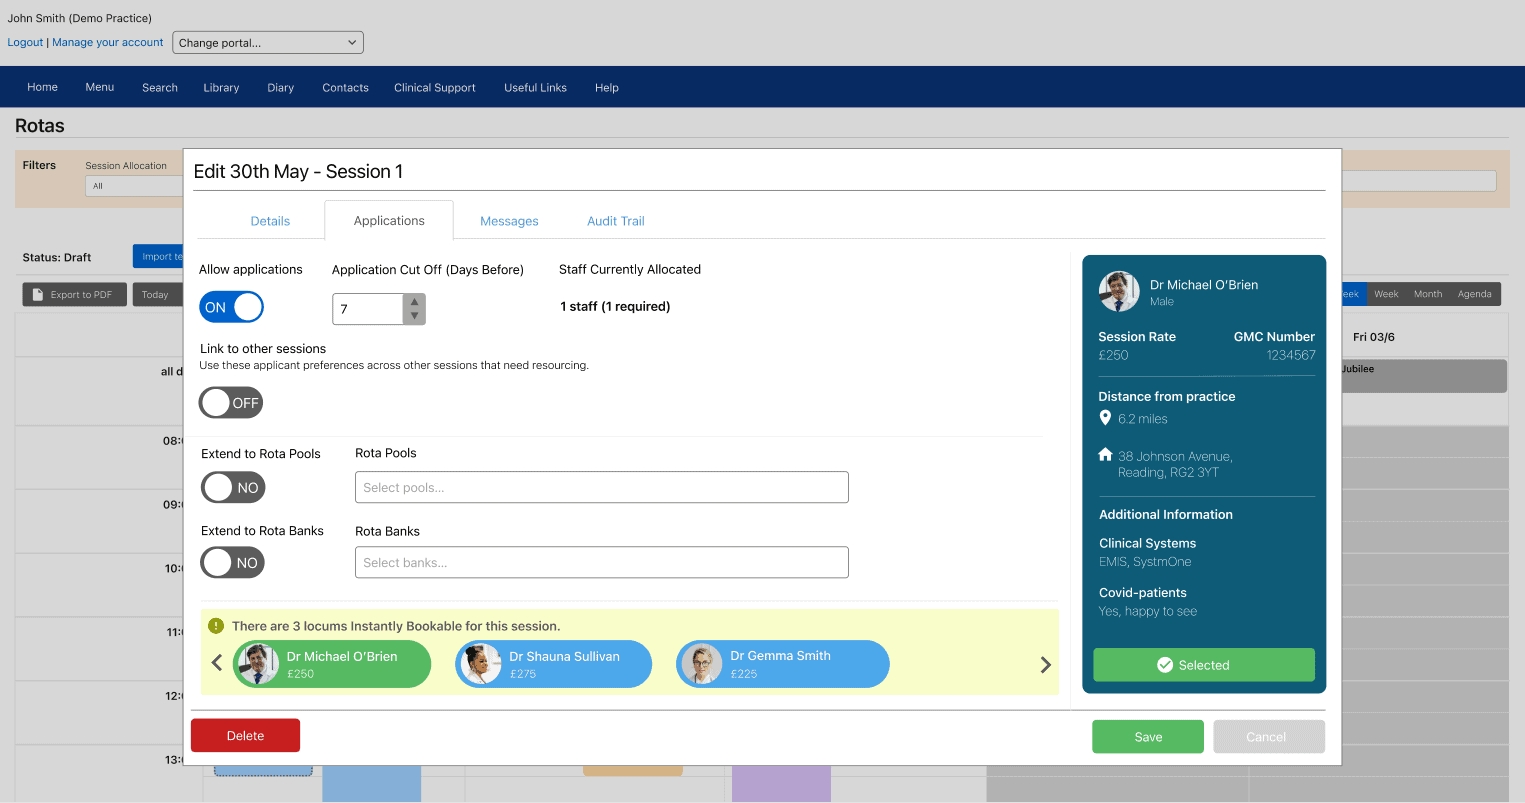Viewport: 1525px width, 803px height.
Task: Switch to the Messages tab
Action: point(509,221)
